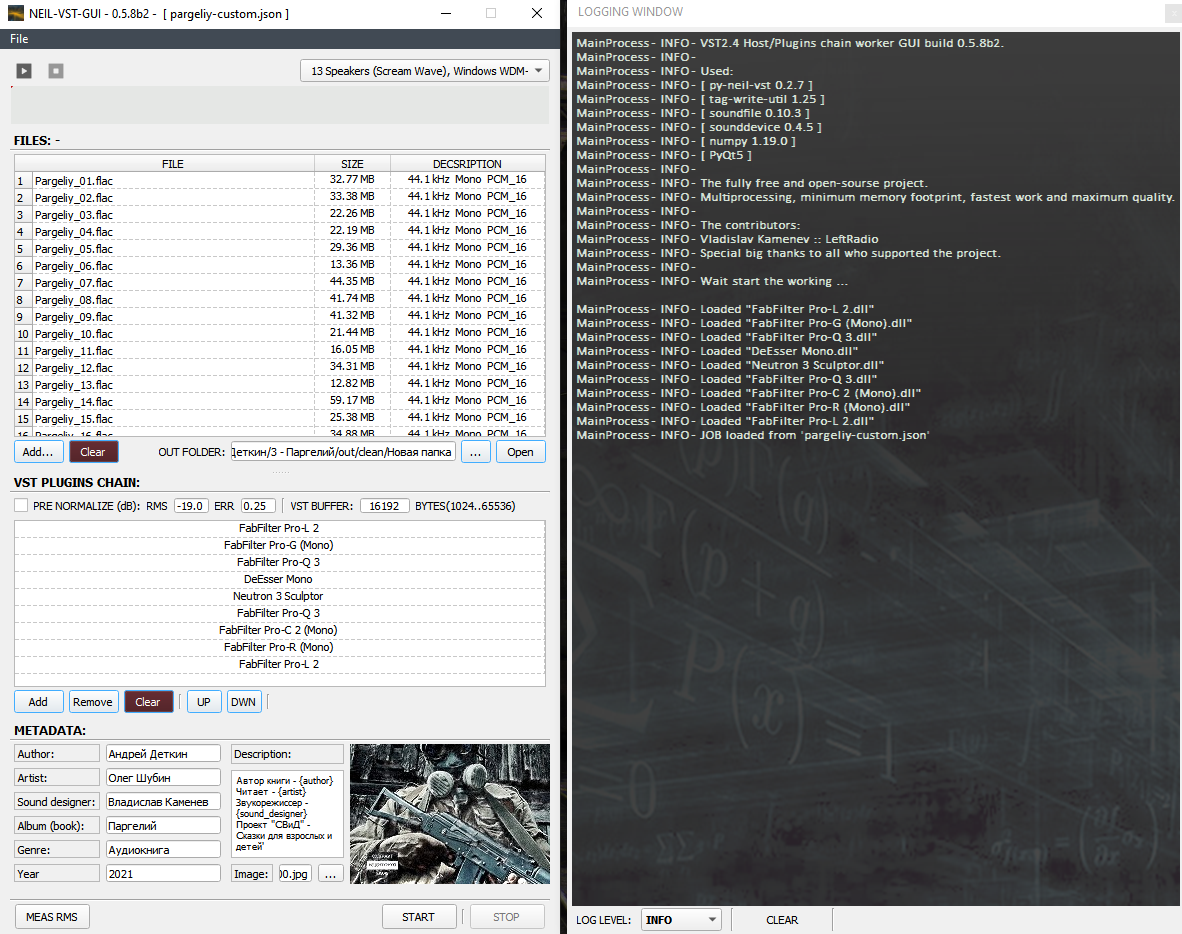Clear the logging window output

(x=781, y=920)
